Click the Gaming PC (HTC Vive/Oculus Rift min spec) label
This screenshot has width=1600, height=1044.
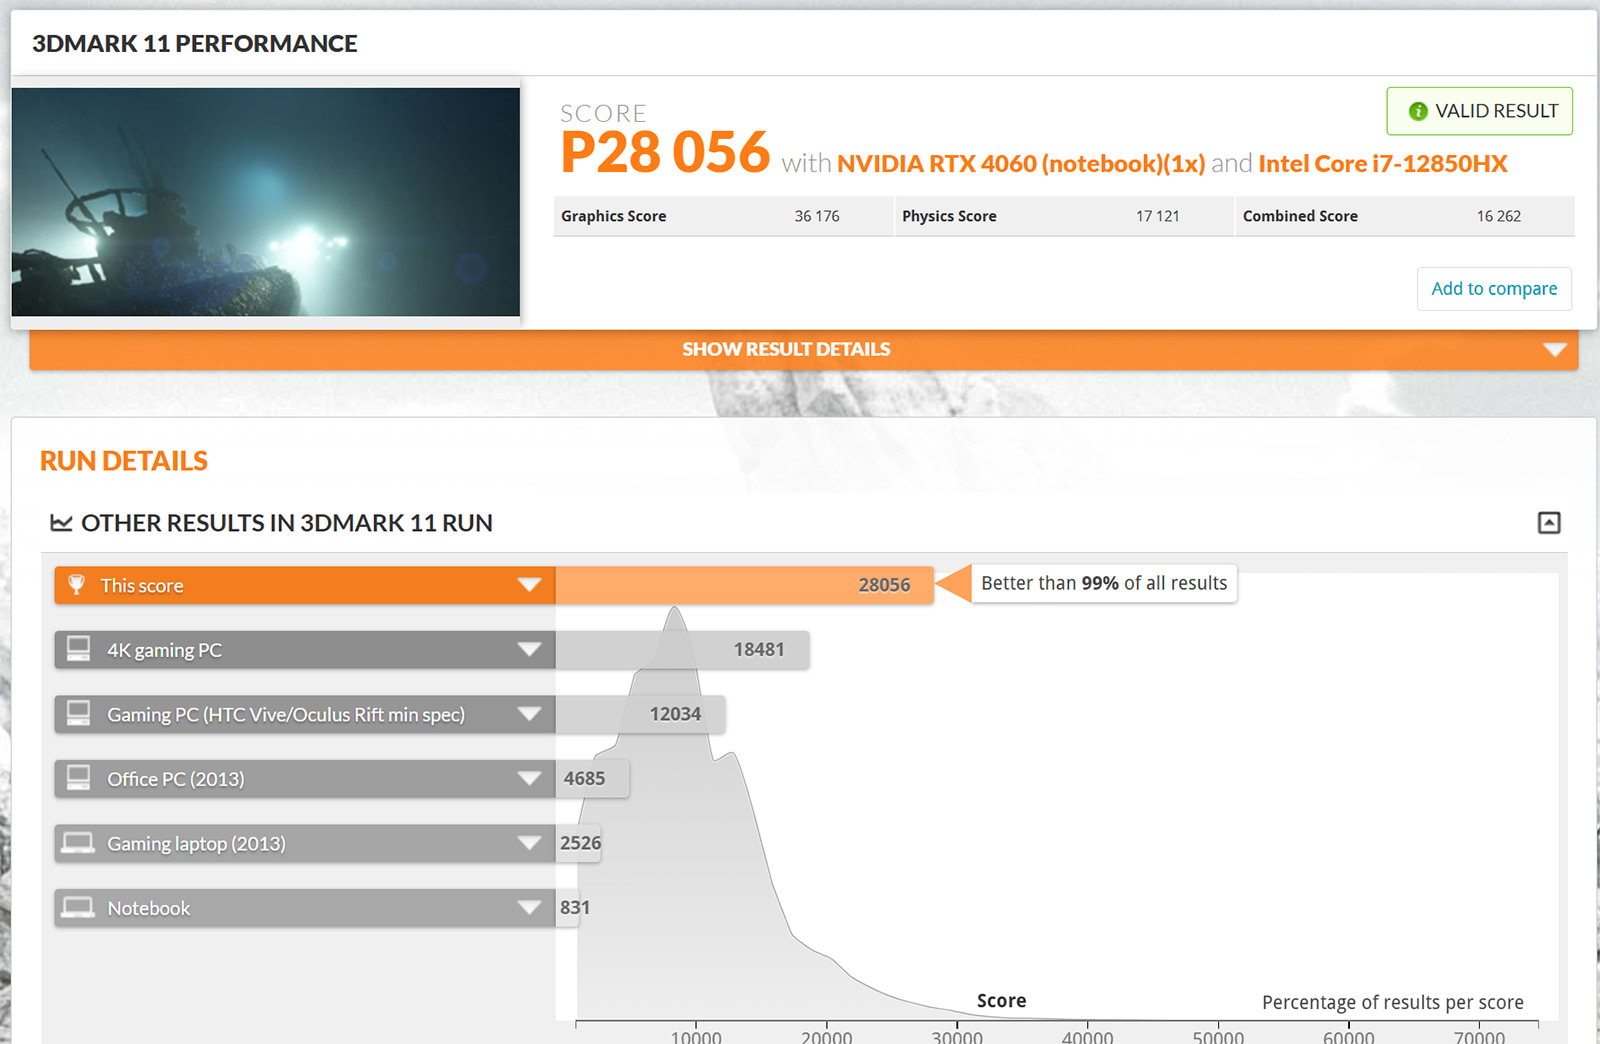pos(286,715)
